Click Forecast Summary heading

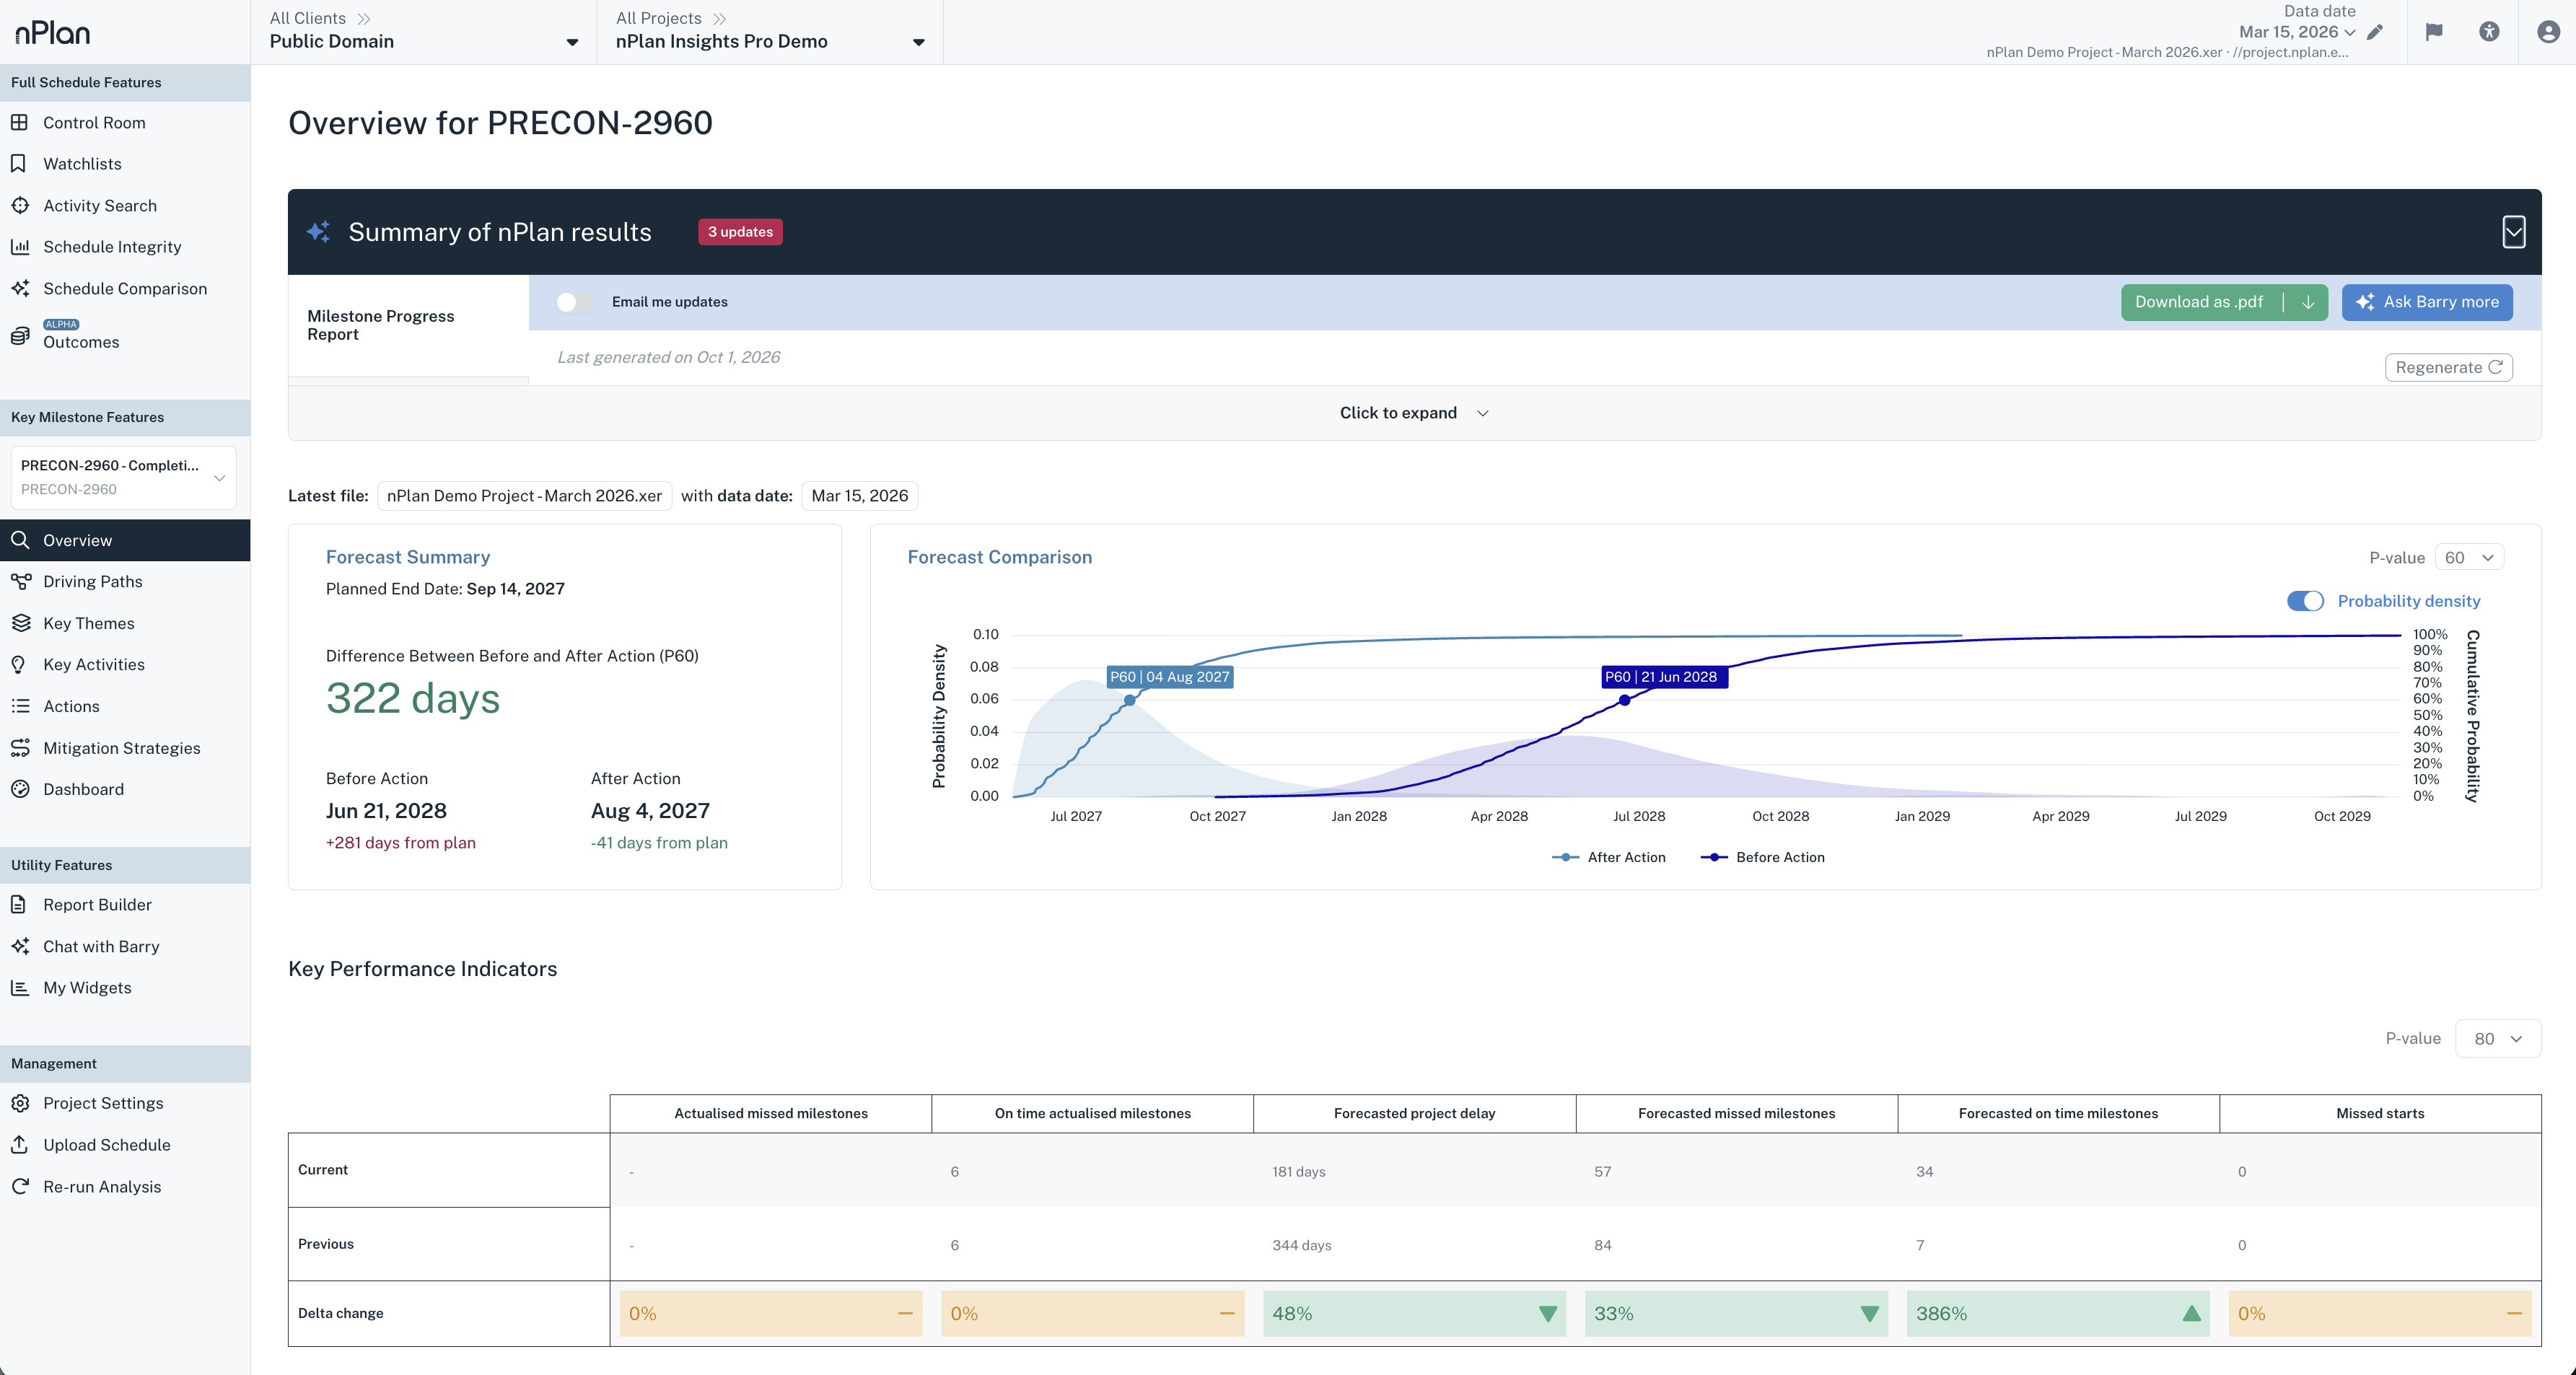coord(408,557)
